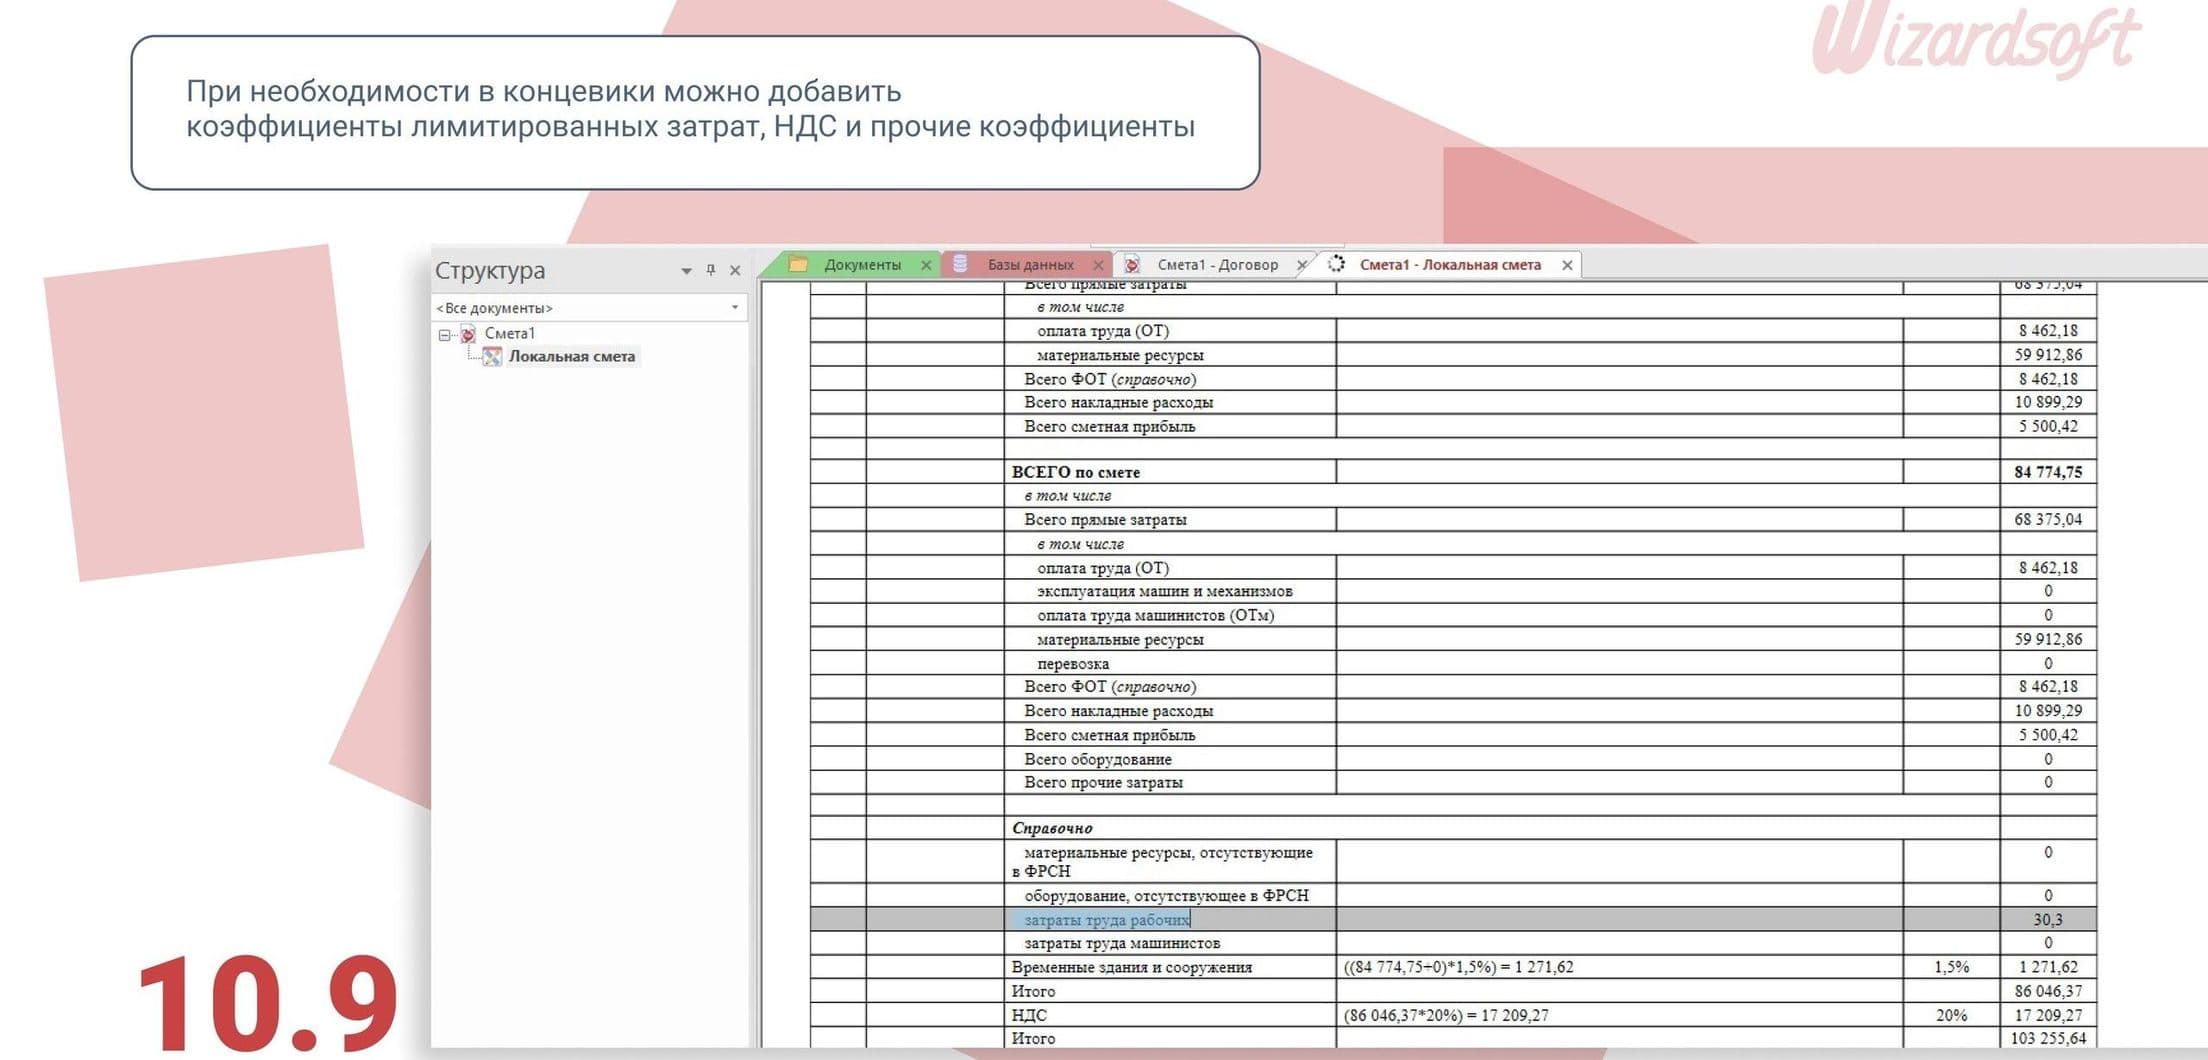Click the final total 103 255,64

pos(2048,1038)
